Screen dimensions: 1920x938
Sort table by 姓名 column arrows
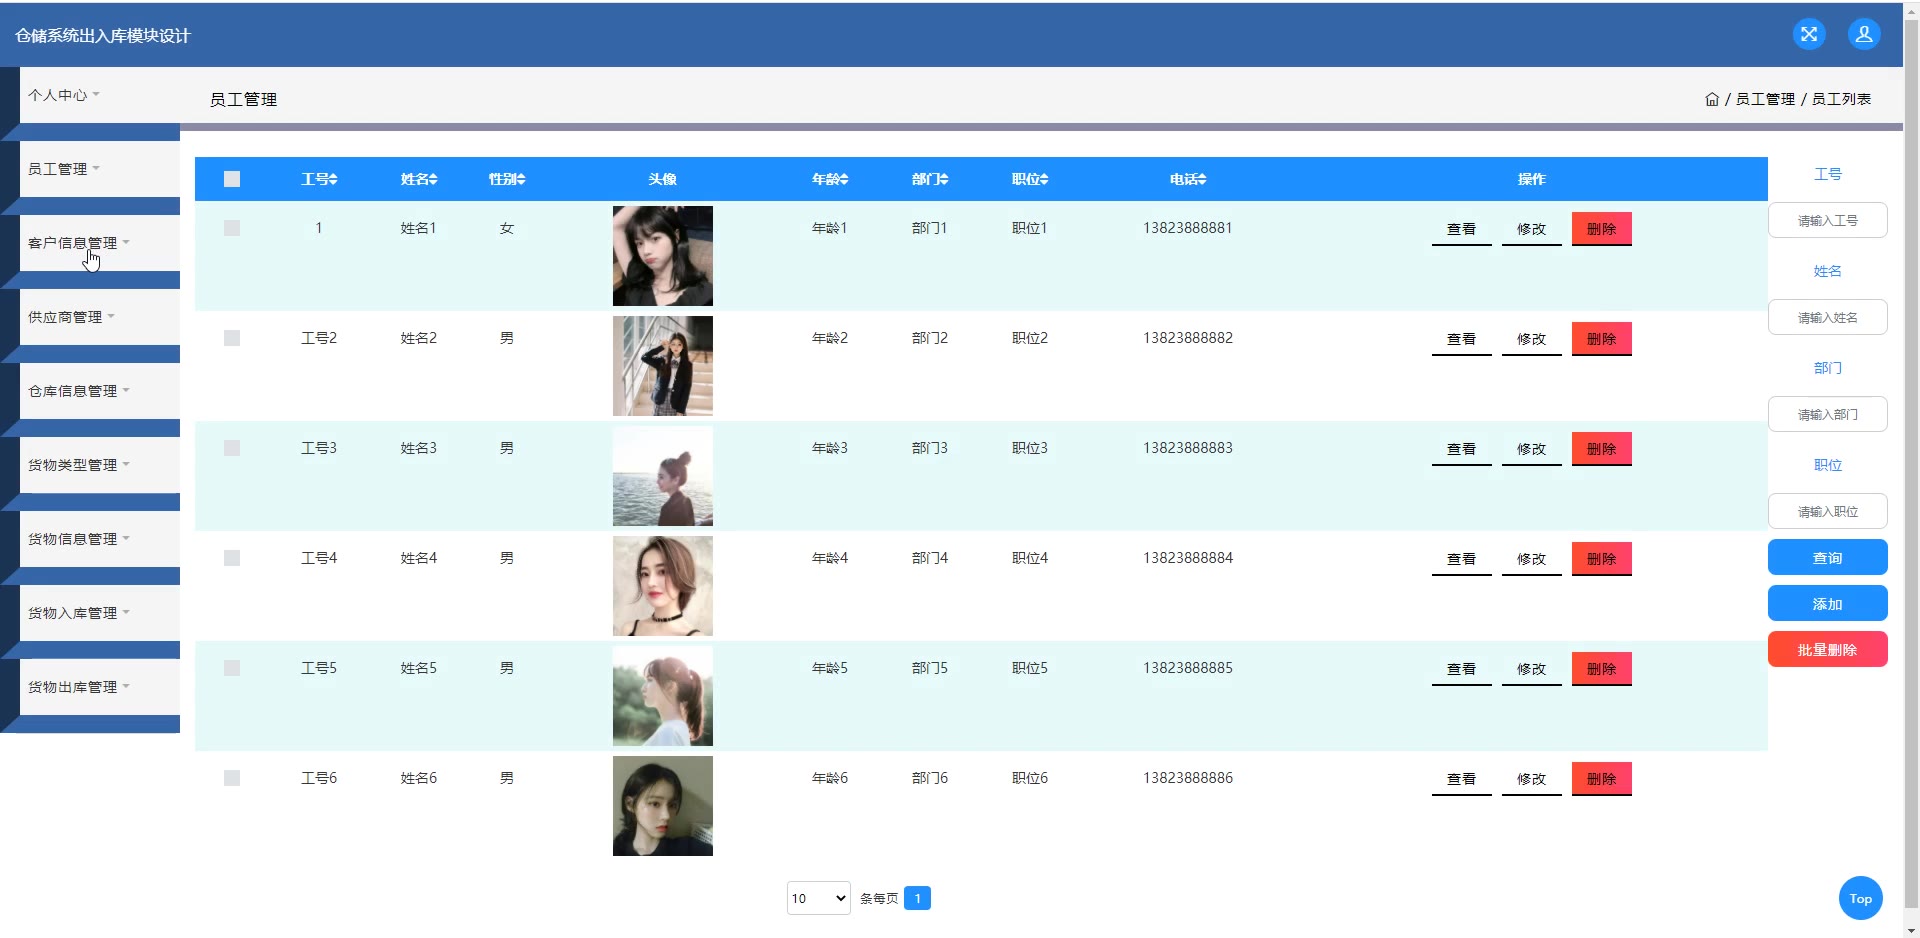click(433, 179)
